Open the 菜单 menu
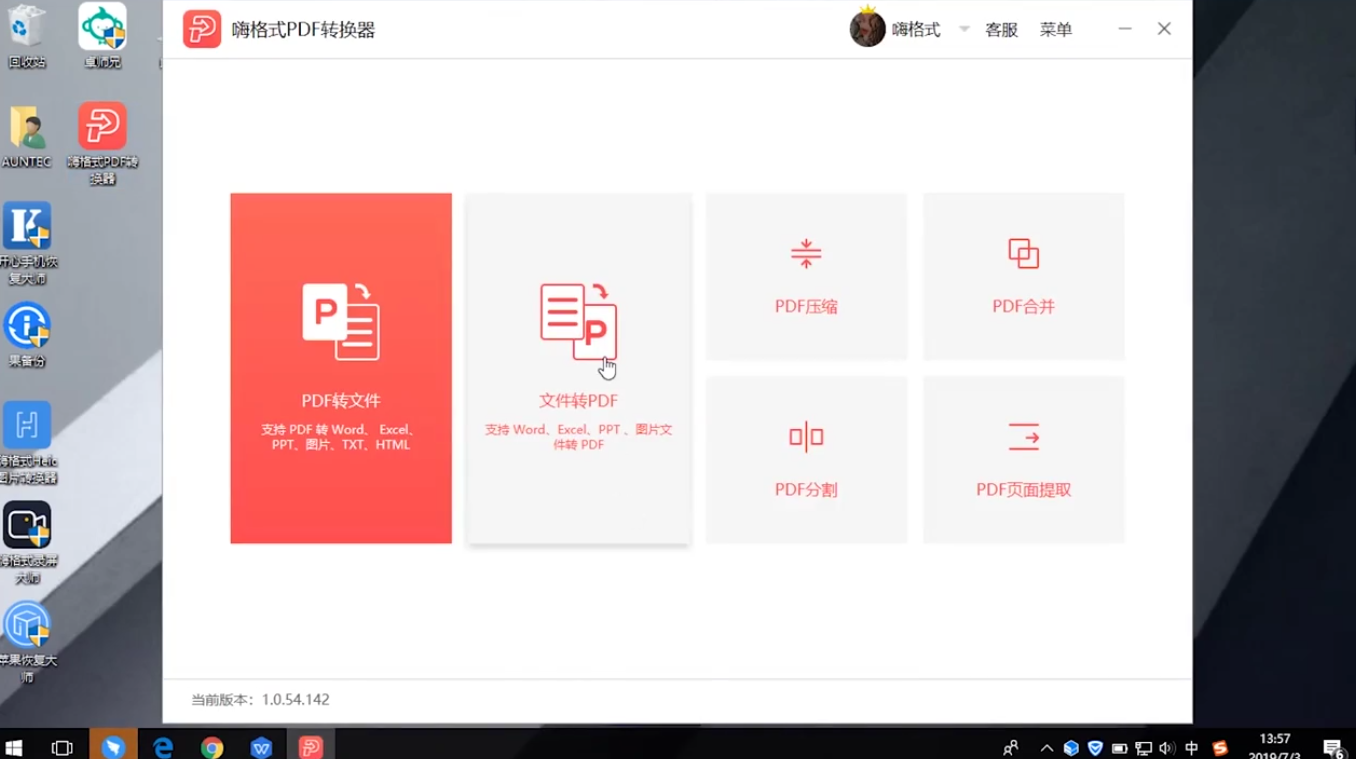This screenshot has width=1356, height=759. tap(1056, 30)
